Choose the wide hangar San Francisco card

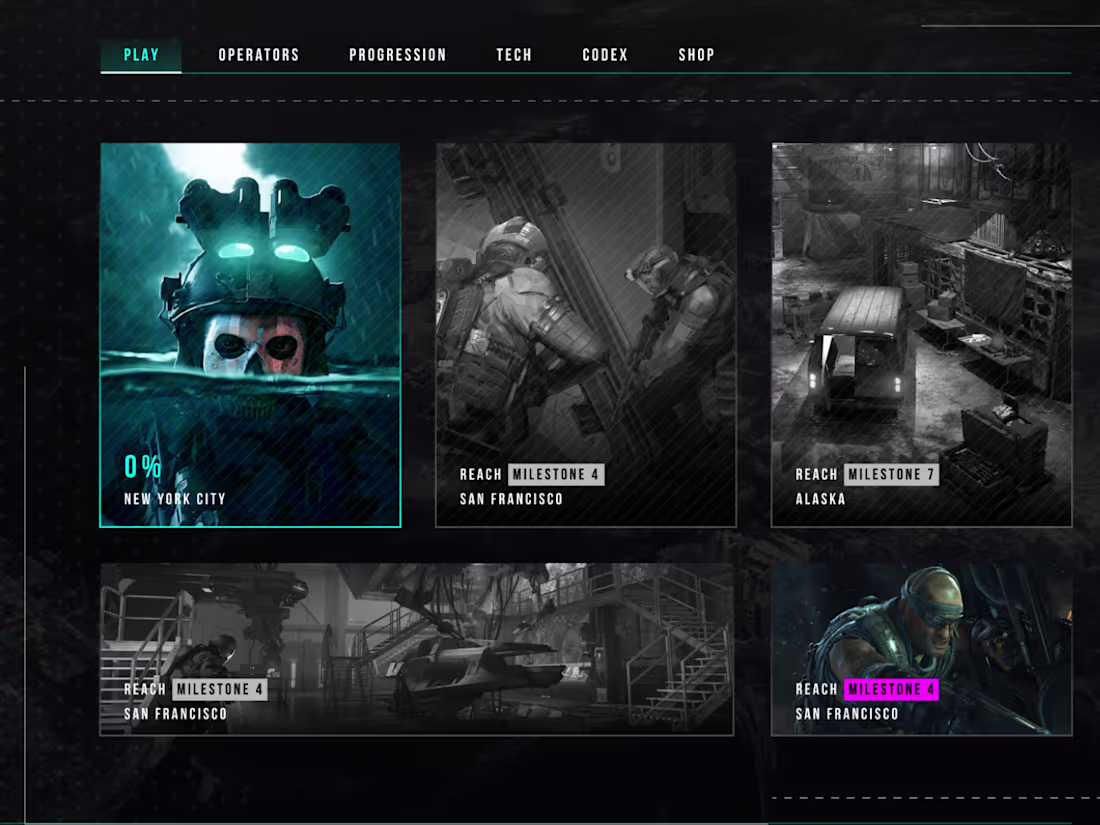coord(417,649)
